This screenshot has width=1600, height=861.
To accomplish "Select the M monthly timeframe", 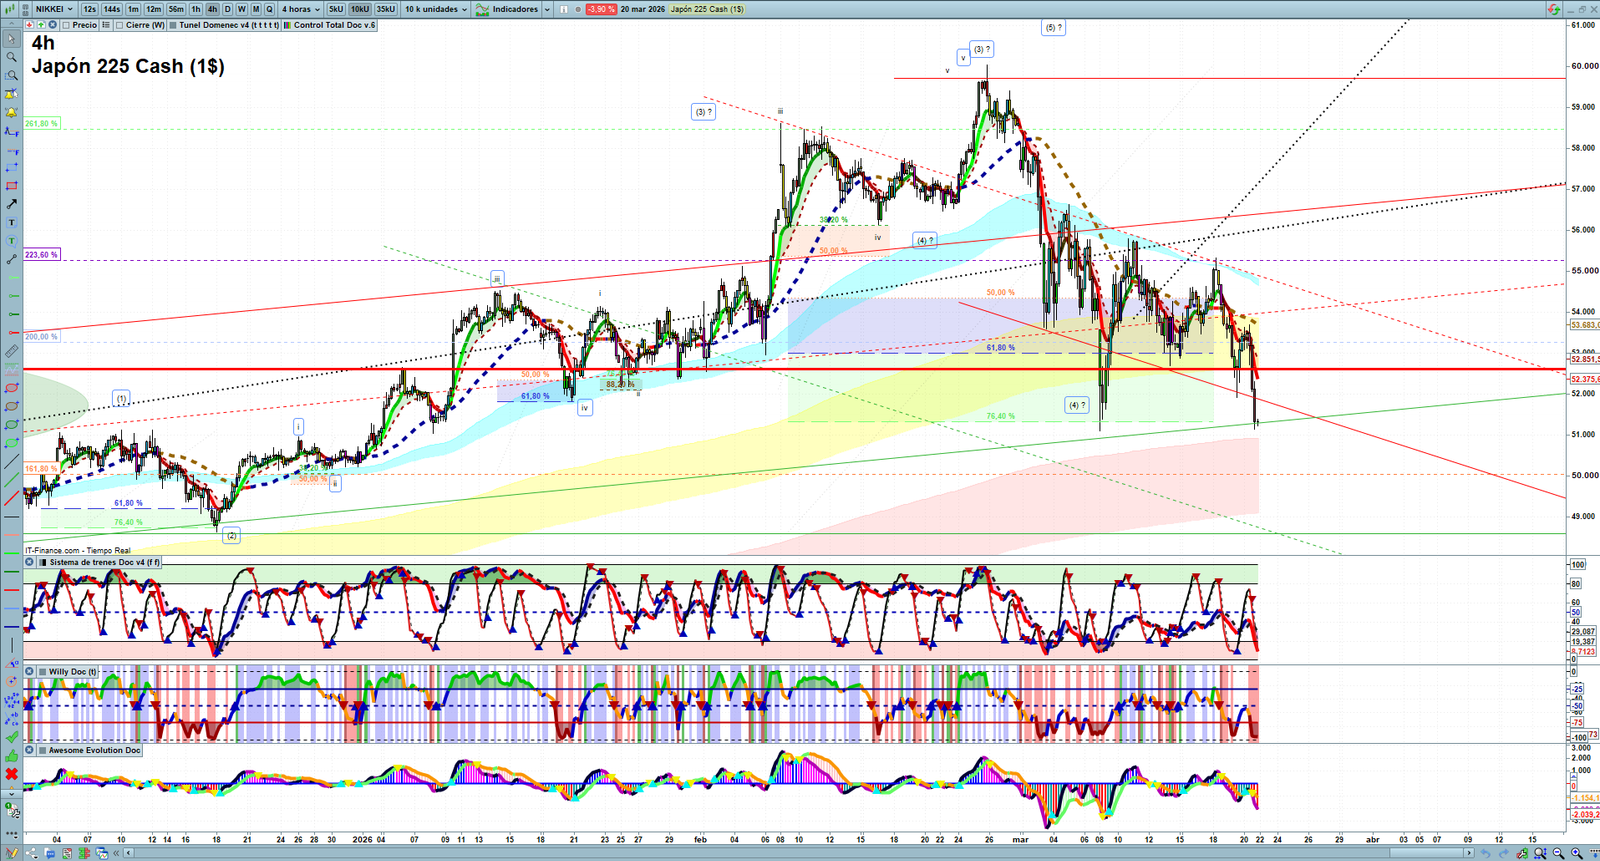I will coord(255,9).
